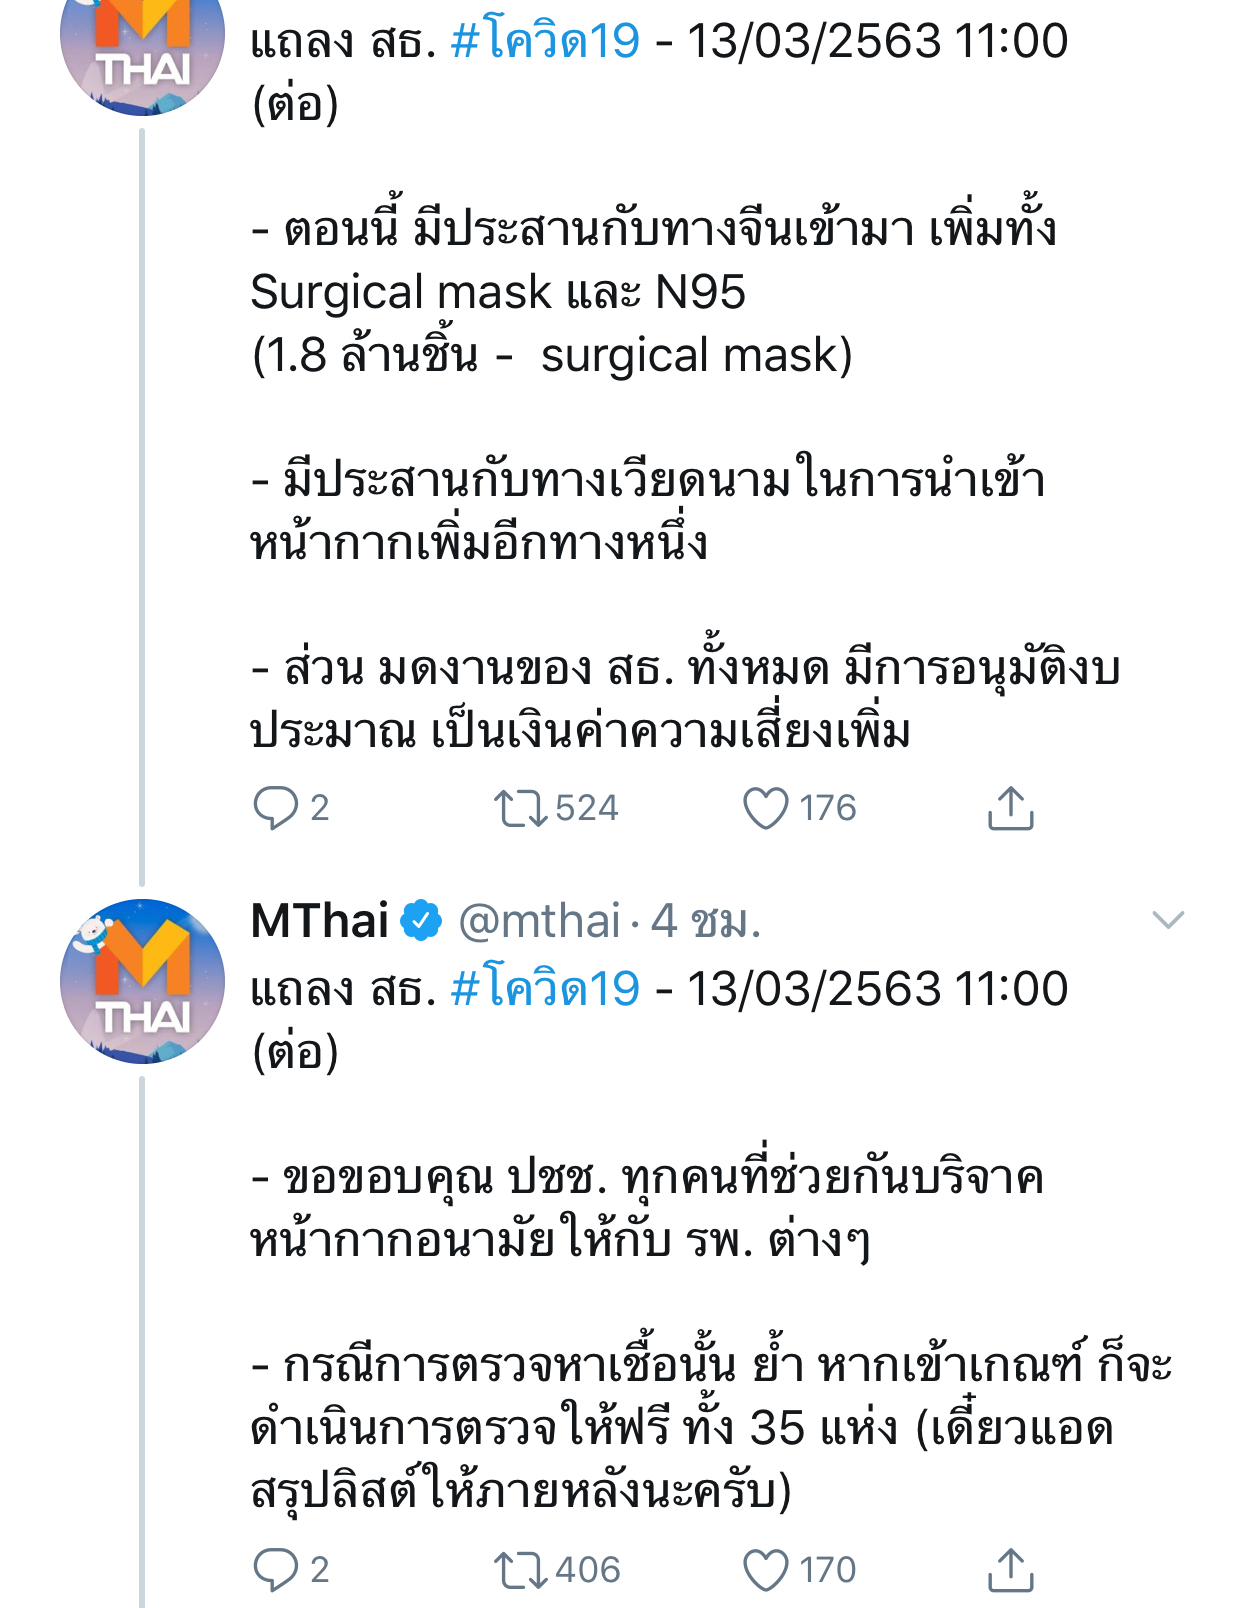Open the tweet options chevron menu
1242x1608 pixels.
[1168, 920]
